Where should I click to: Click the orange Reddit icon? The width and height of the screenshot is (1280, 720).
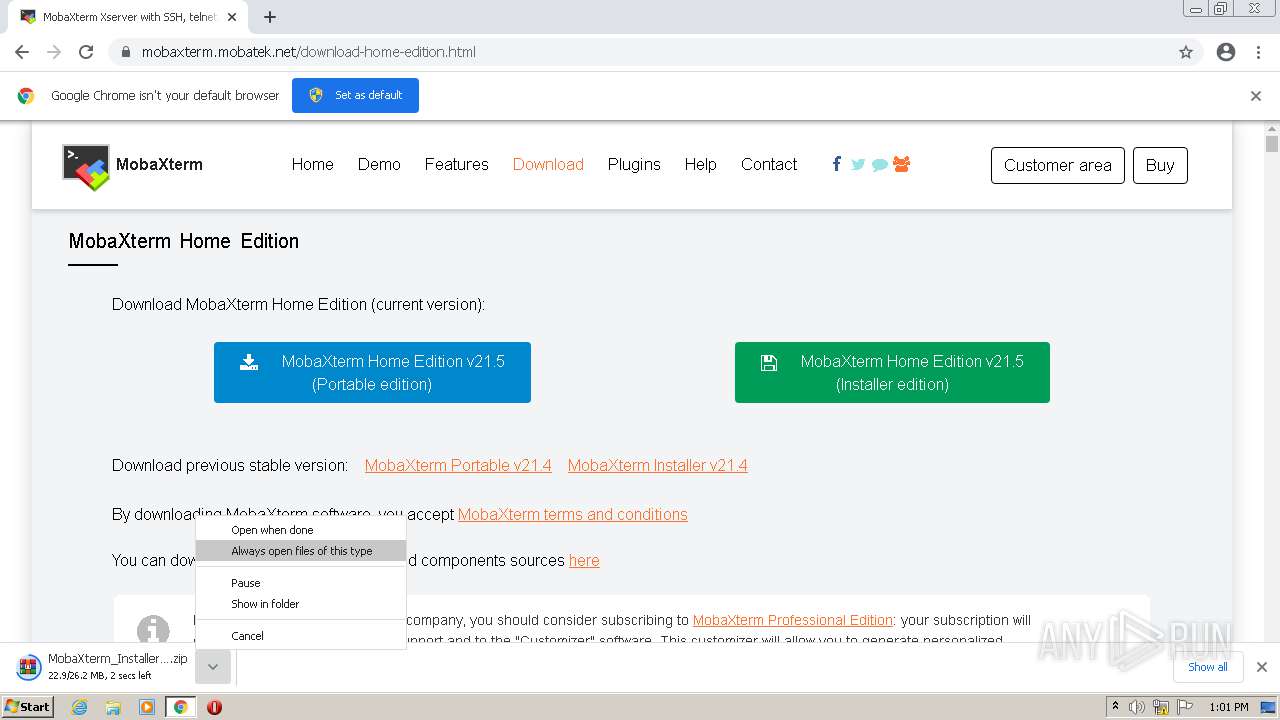coord(902,164)
